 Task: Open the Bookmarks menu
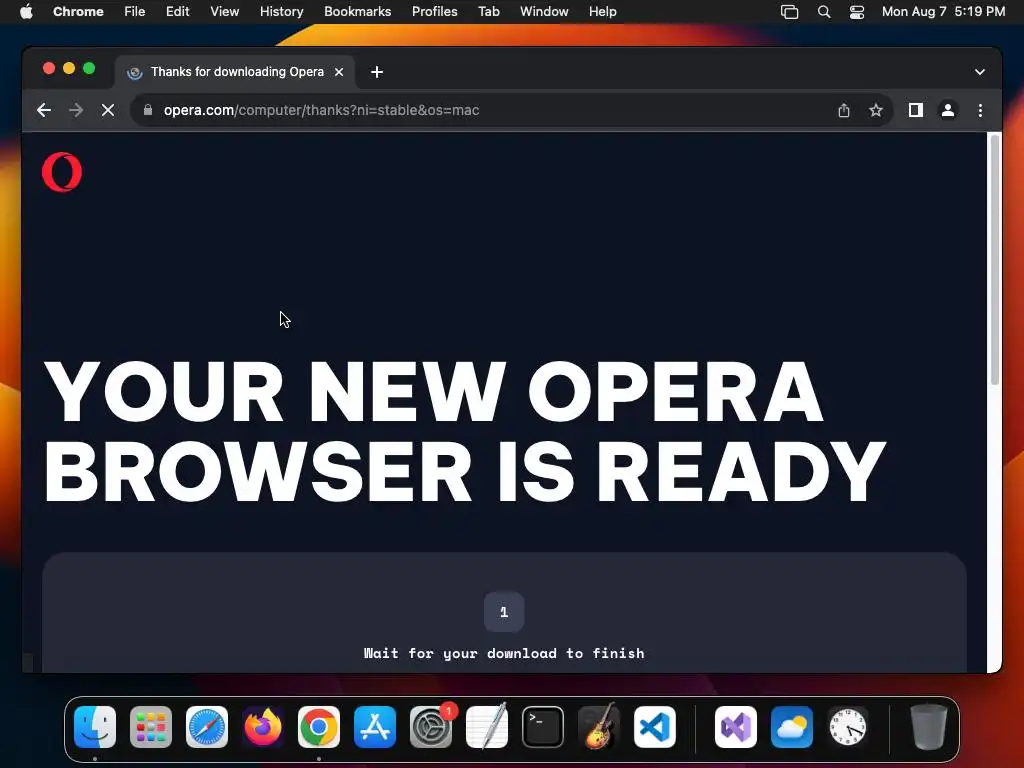(357, 12)
